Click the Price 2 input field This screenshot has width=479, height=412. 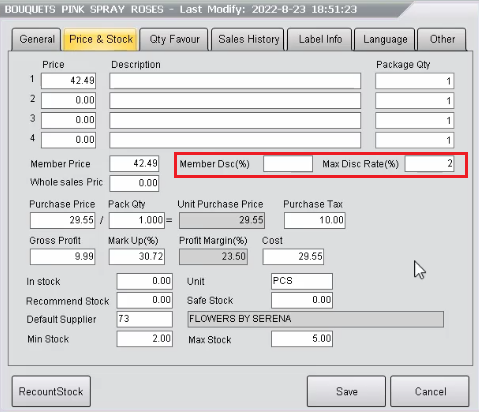pos(68,101)
